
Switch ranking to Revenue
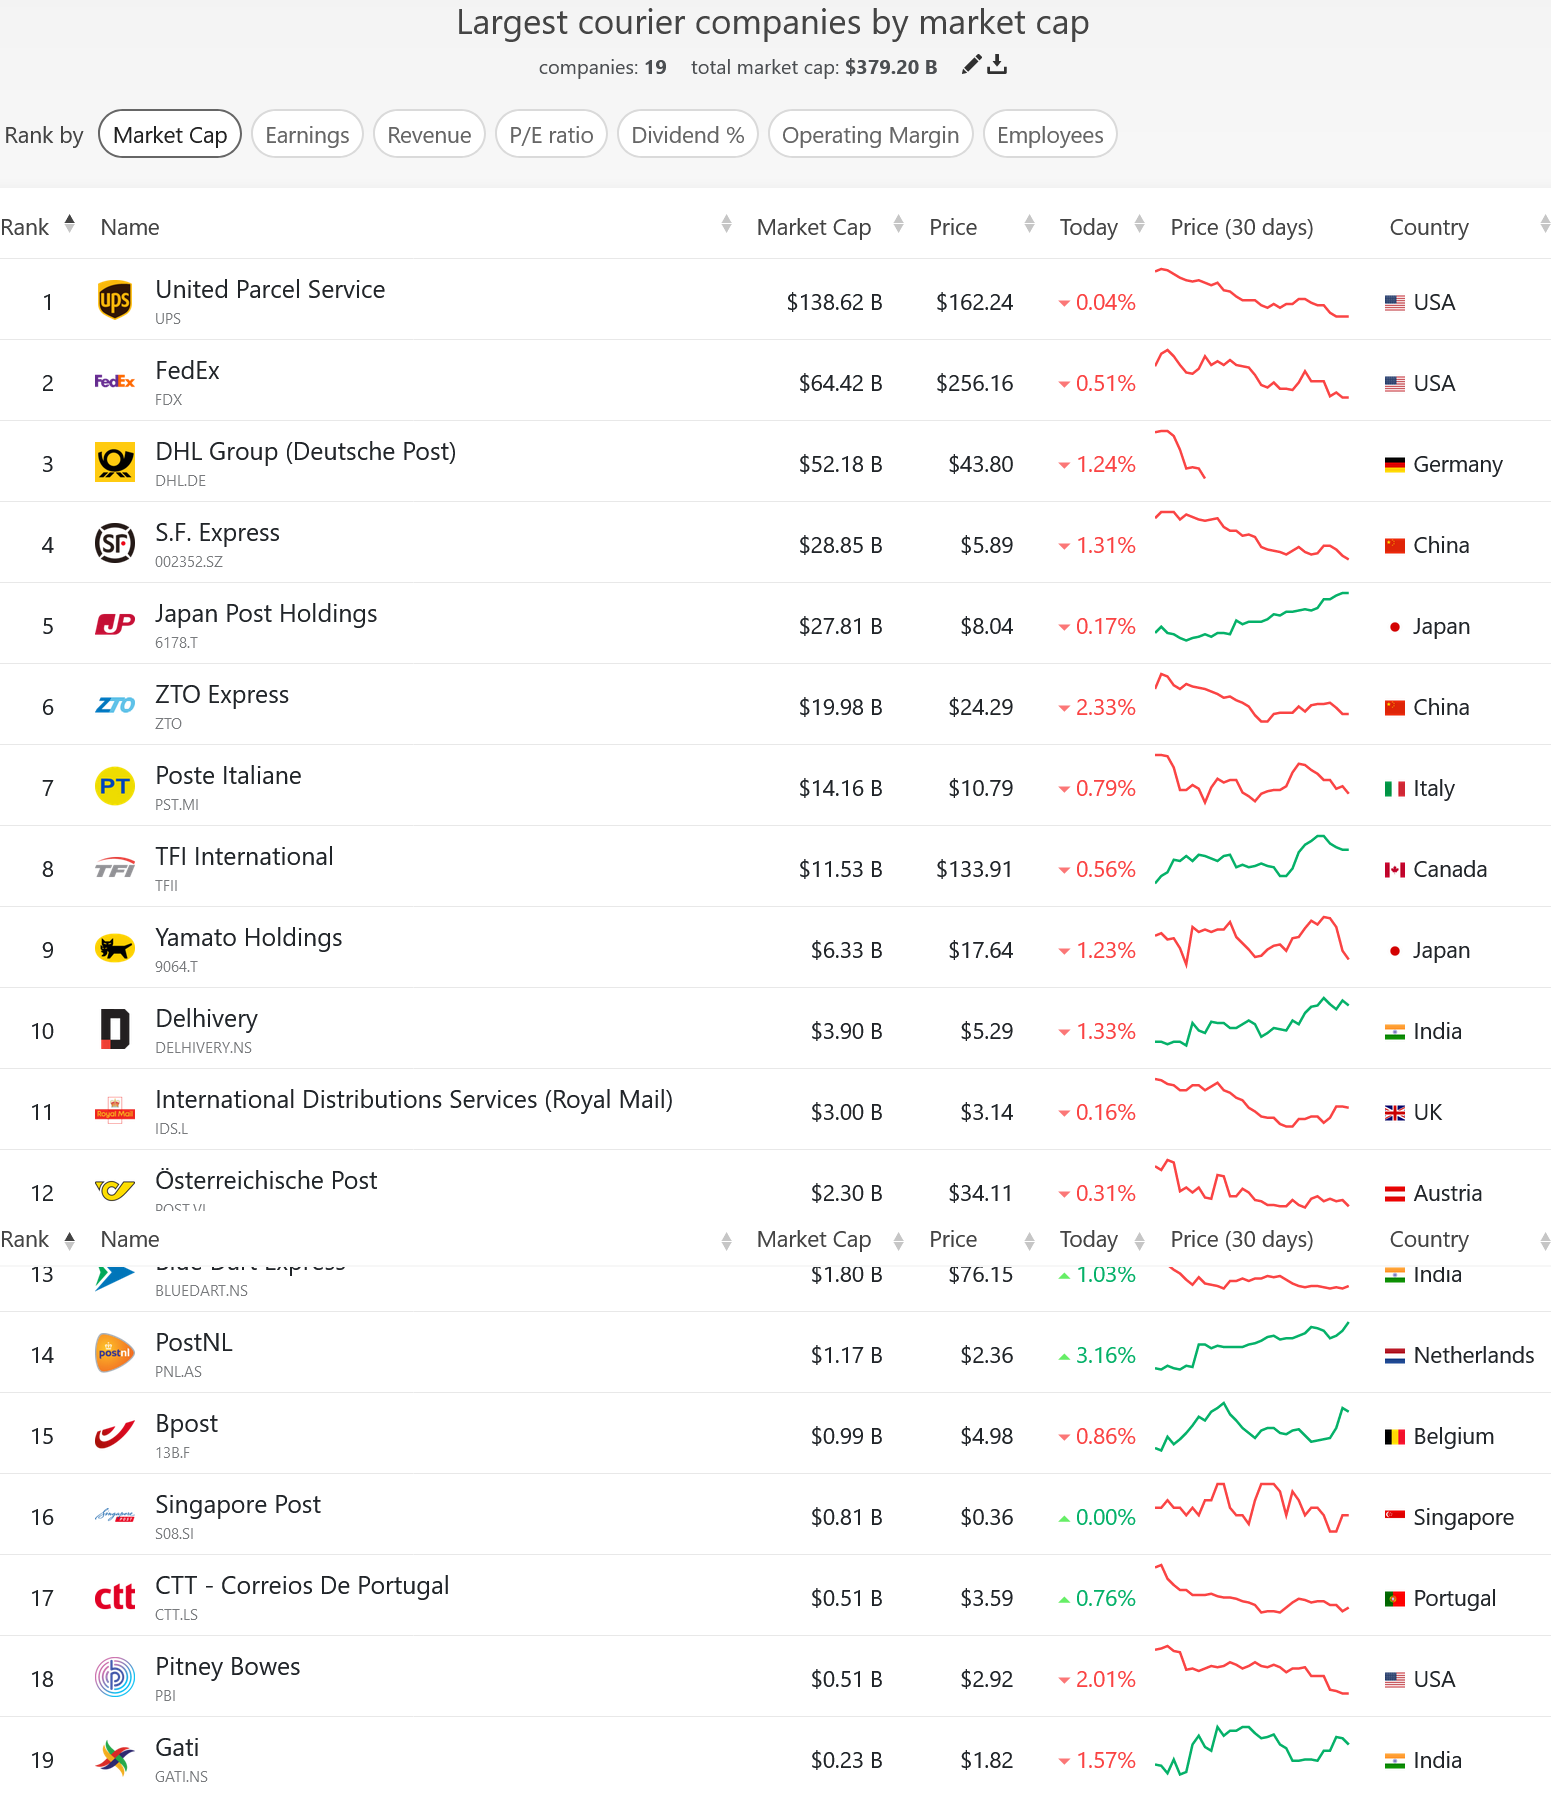click(429, 134)
